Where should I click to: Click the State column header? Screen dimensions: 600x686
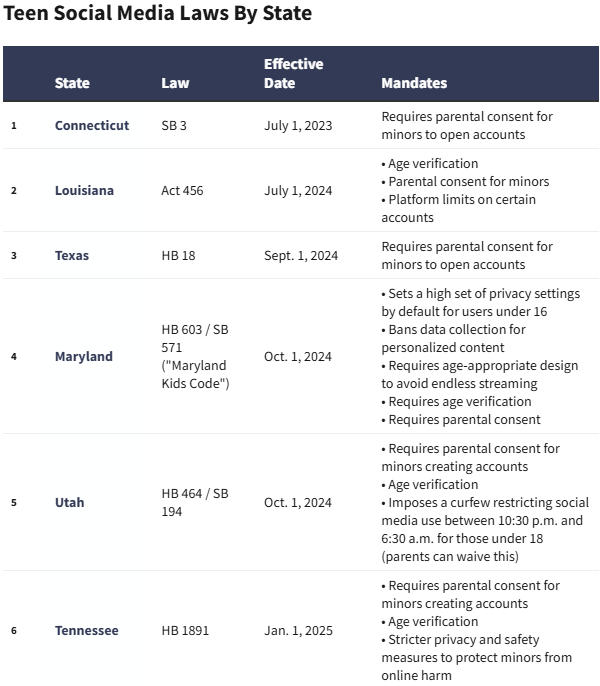click(x=72, y=83)
